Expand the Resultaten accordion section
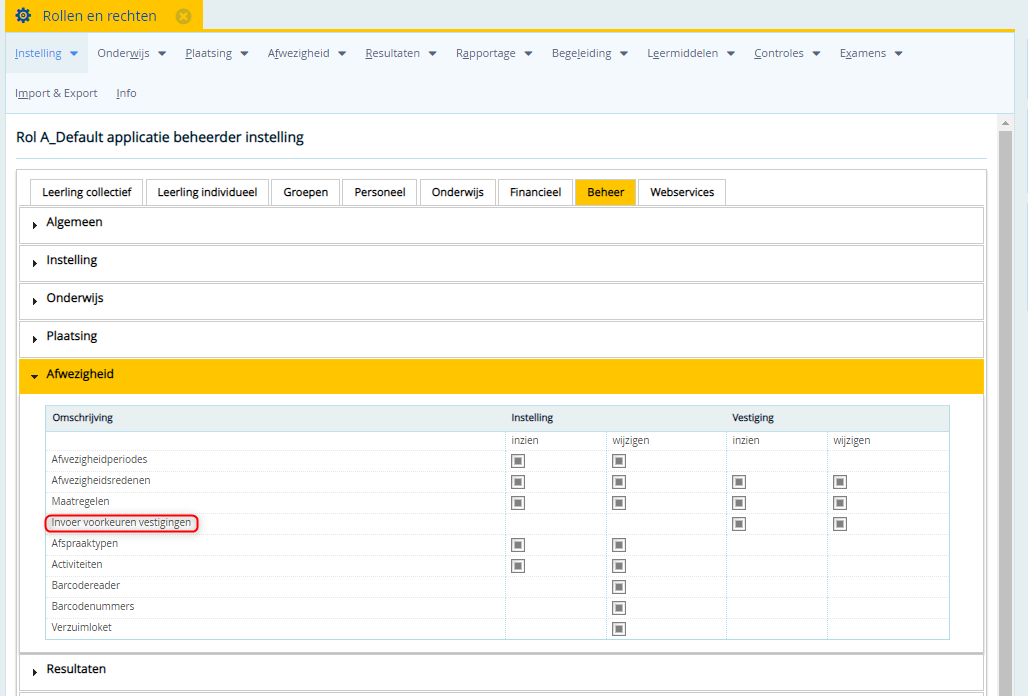 click(502, 672)
